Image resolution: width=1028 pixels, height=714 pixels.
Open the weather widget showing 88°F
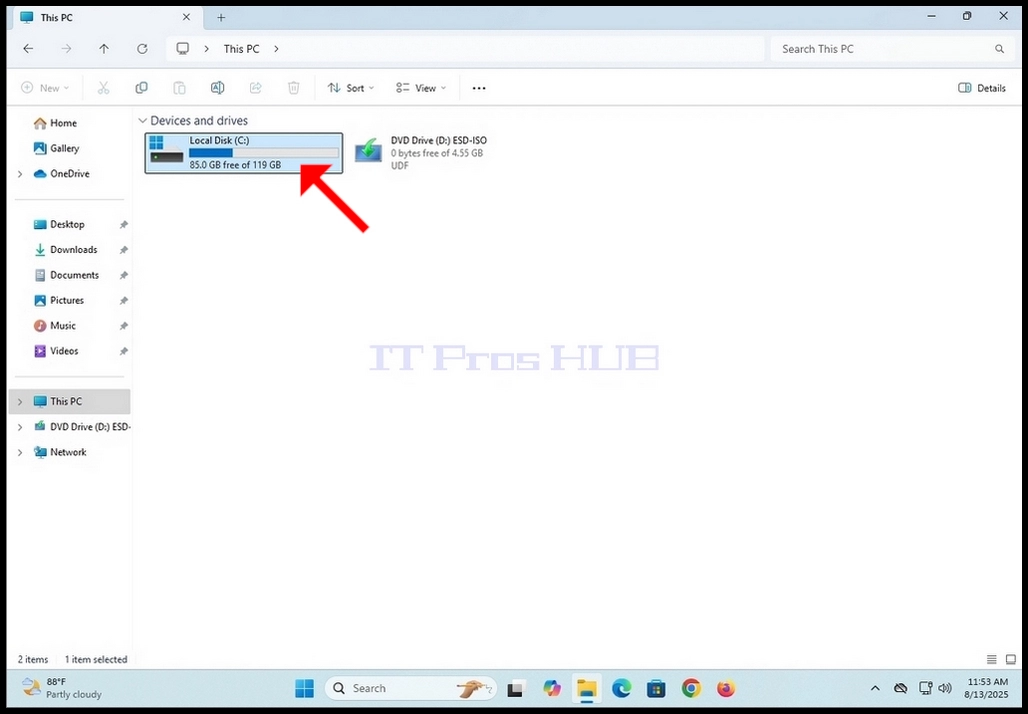tap(62, 688)
